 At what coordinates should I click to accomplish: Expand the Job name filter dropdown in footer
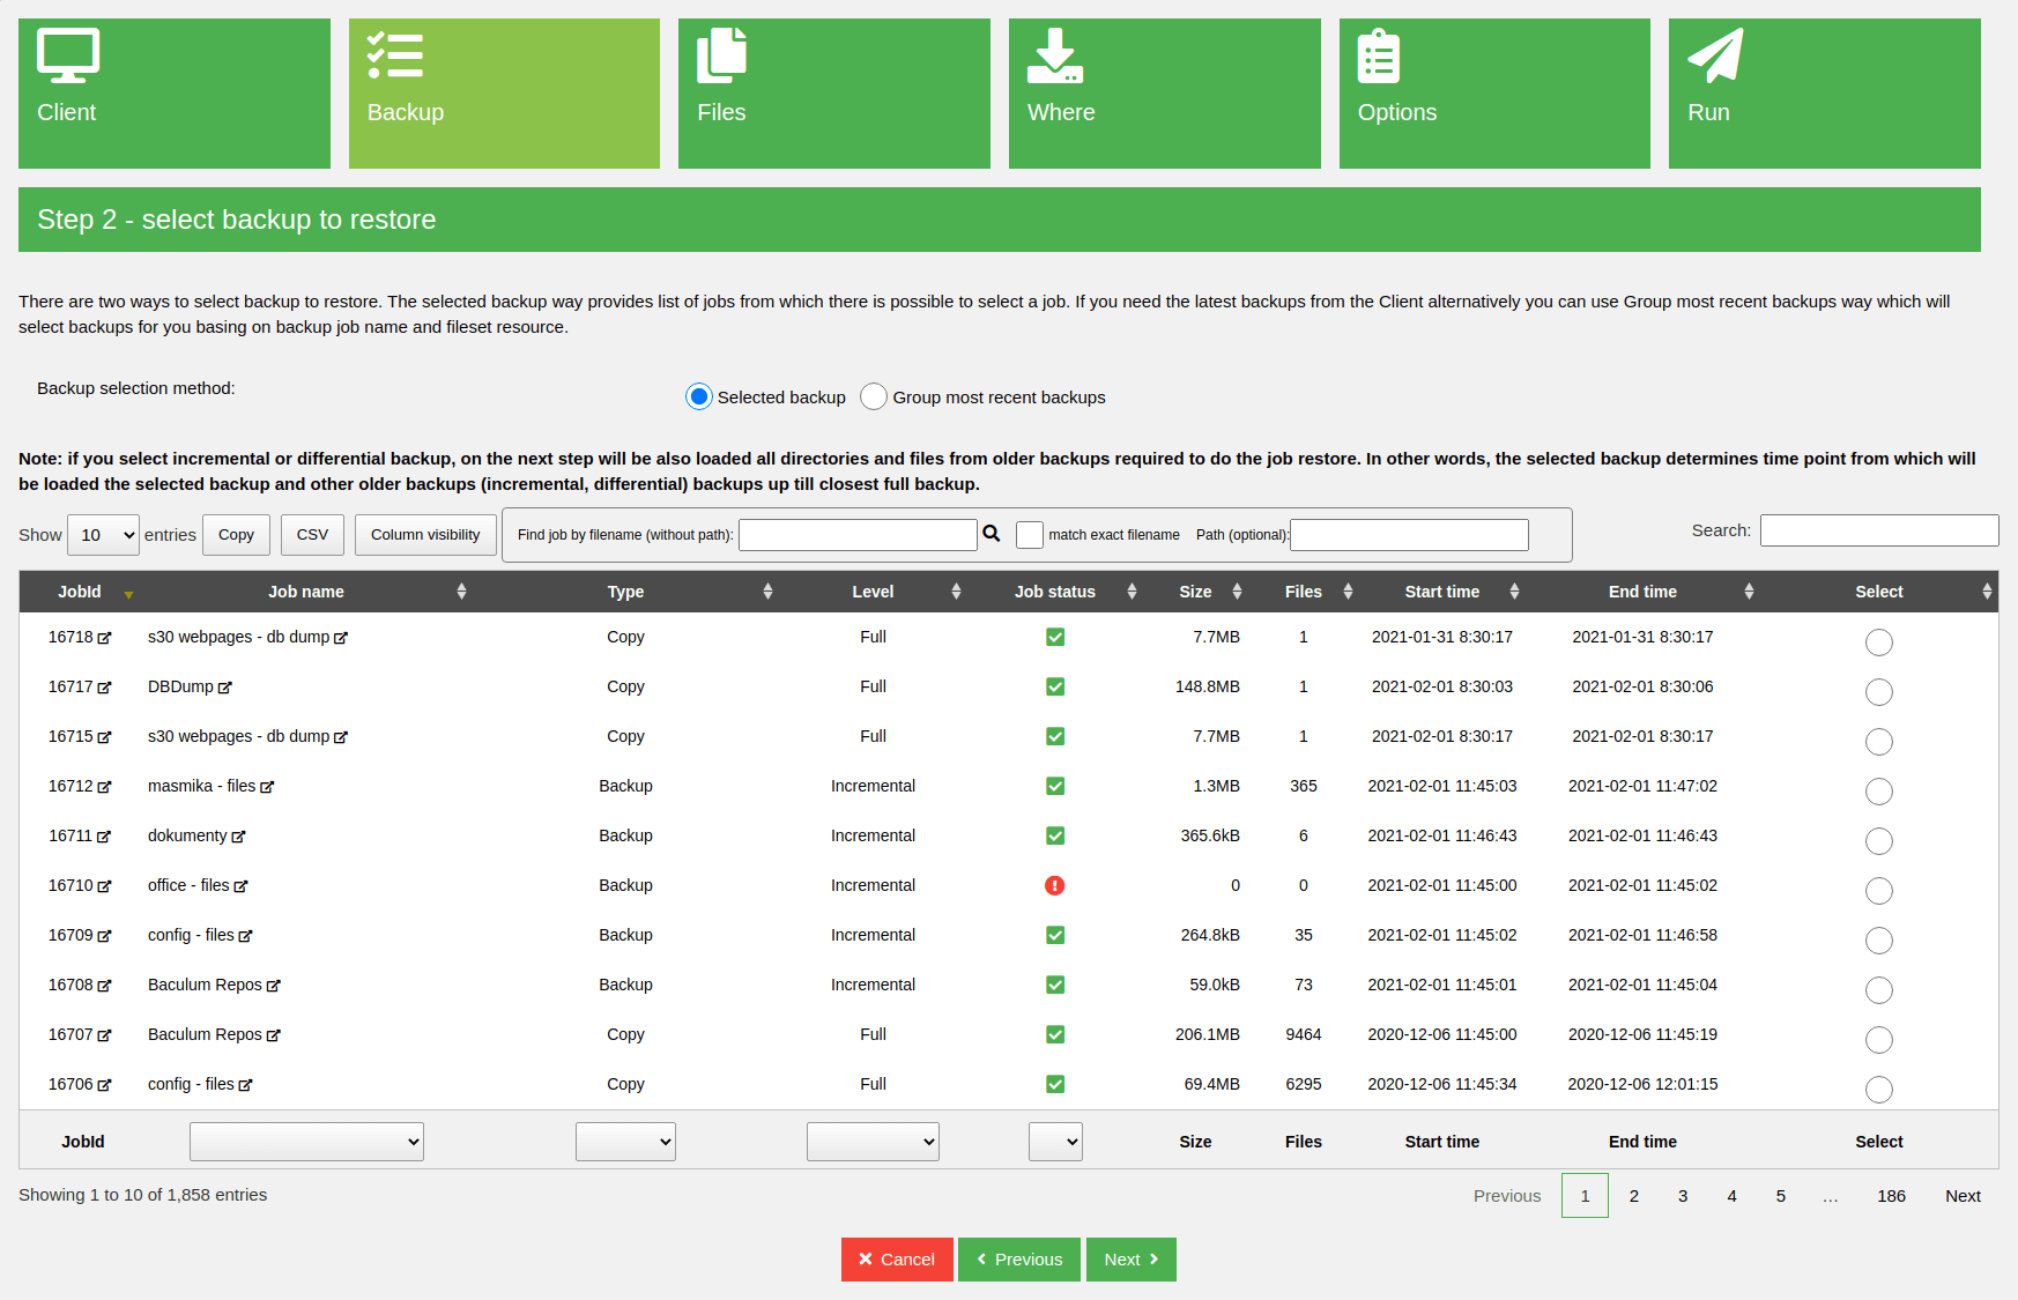click(306, 1141)
